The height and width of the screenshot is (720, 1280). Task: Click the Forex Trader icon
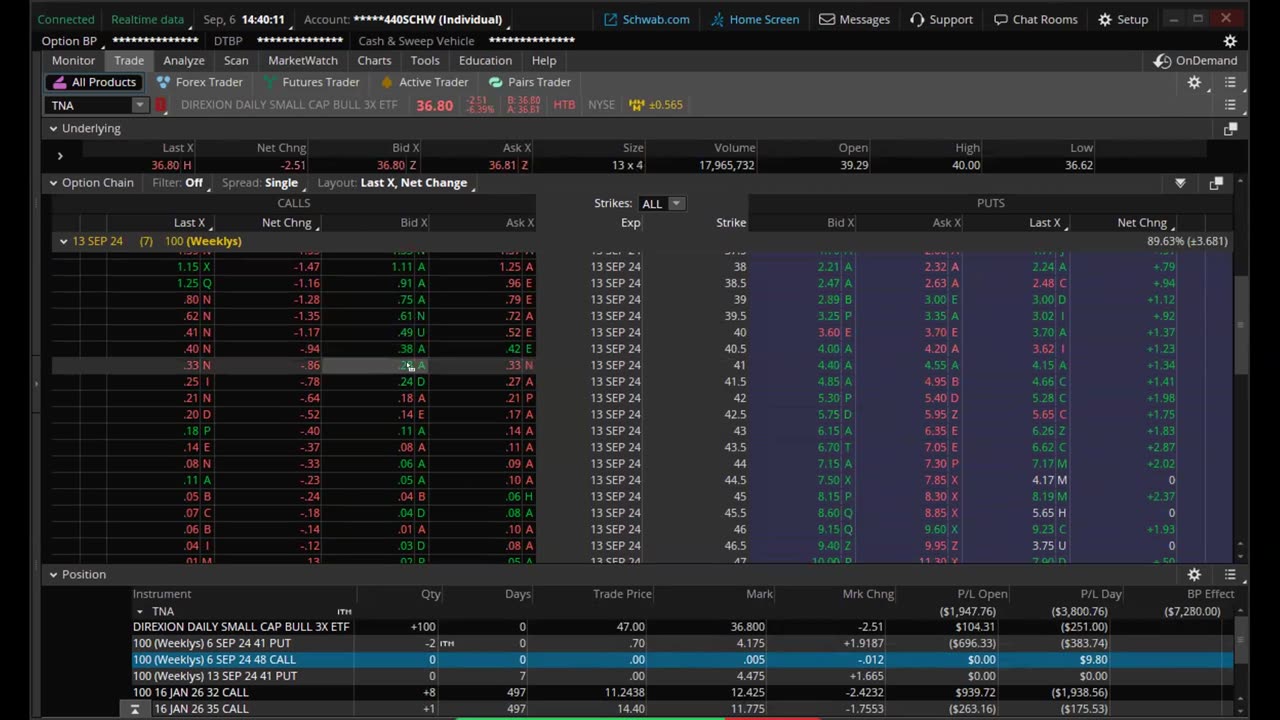coord(164,82)
